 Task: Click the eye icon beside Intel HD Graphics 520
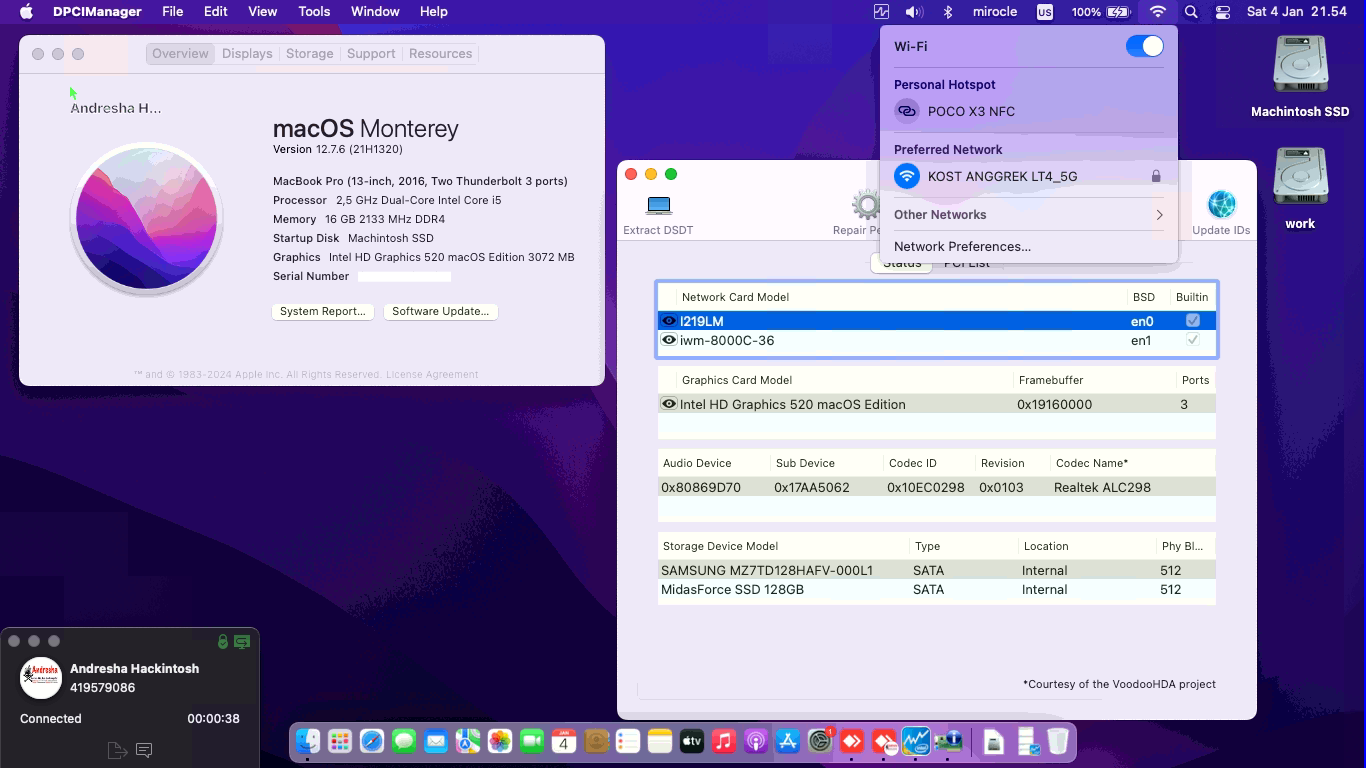[669, 404]
